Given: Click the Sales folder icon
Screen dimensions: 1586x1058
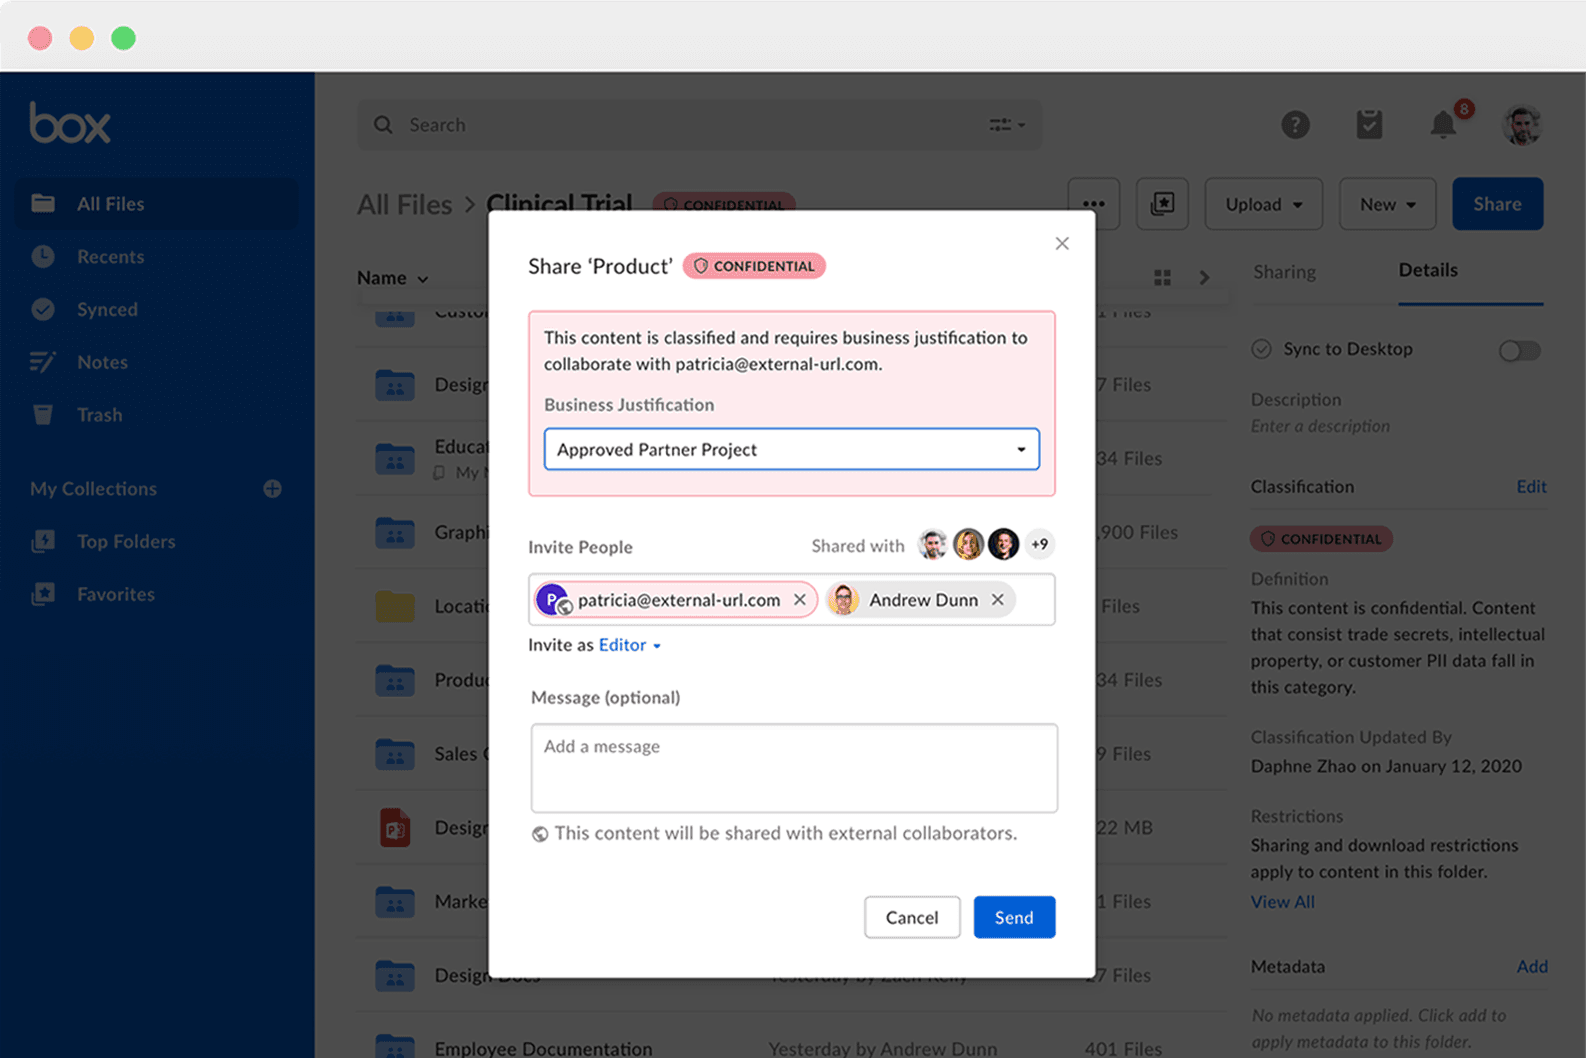Looking at the screenshot, I should point(395,754).
